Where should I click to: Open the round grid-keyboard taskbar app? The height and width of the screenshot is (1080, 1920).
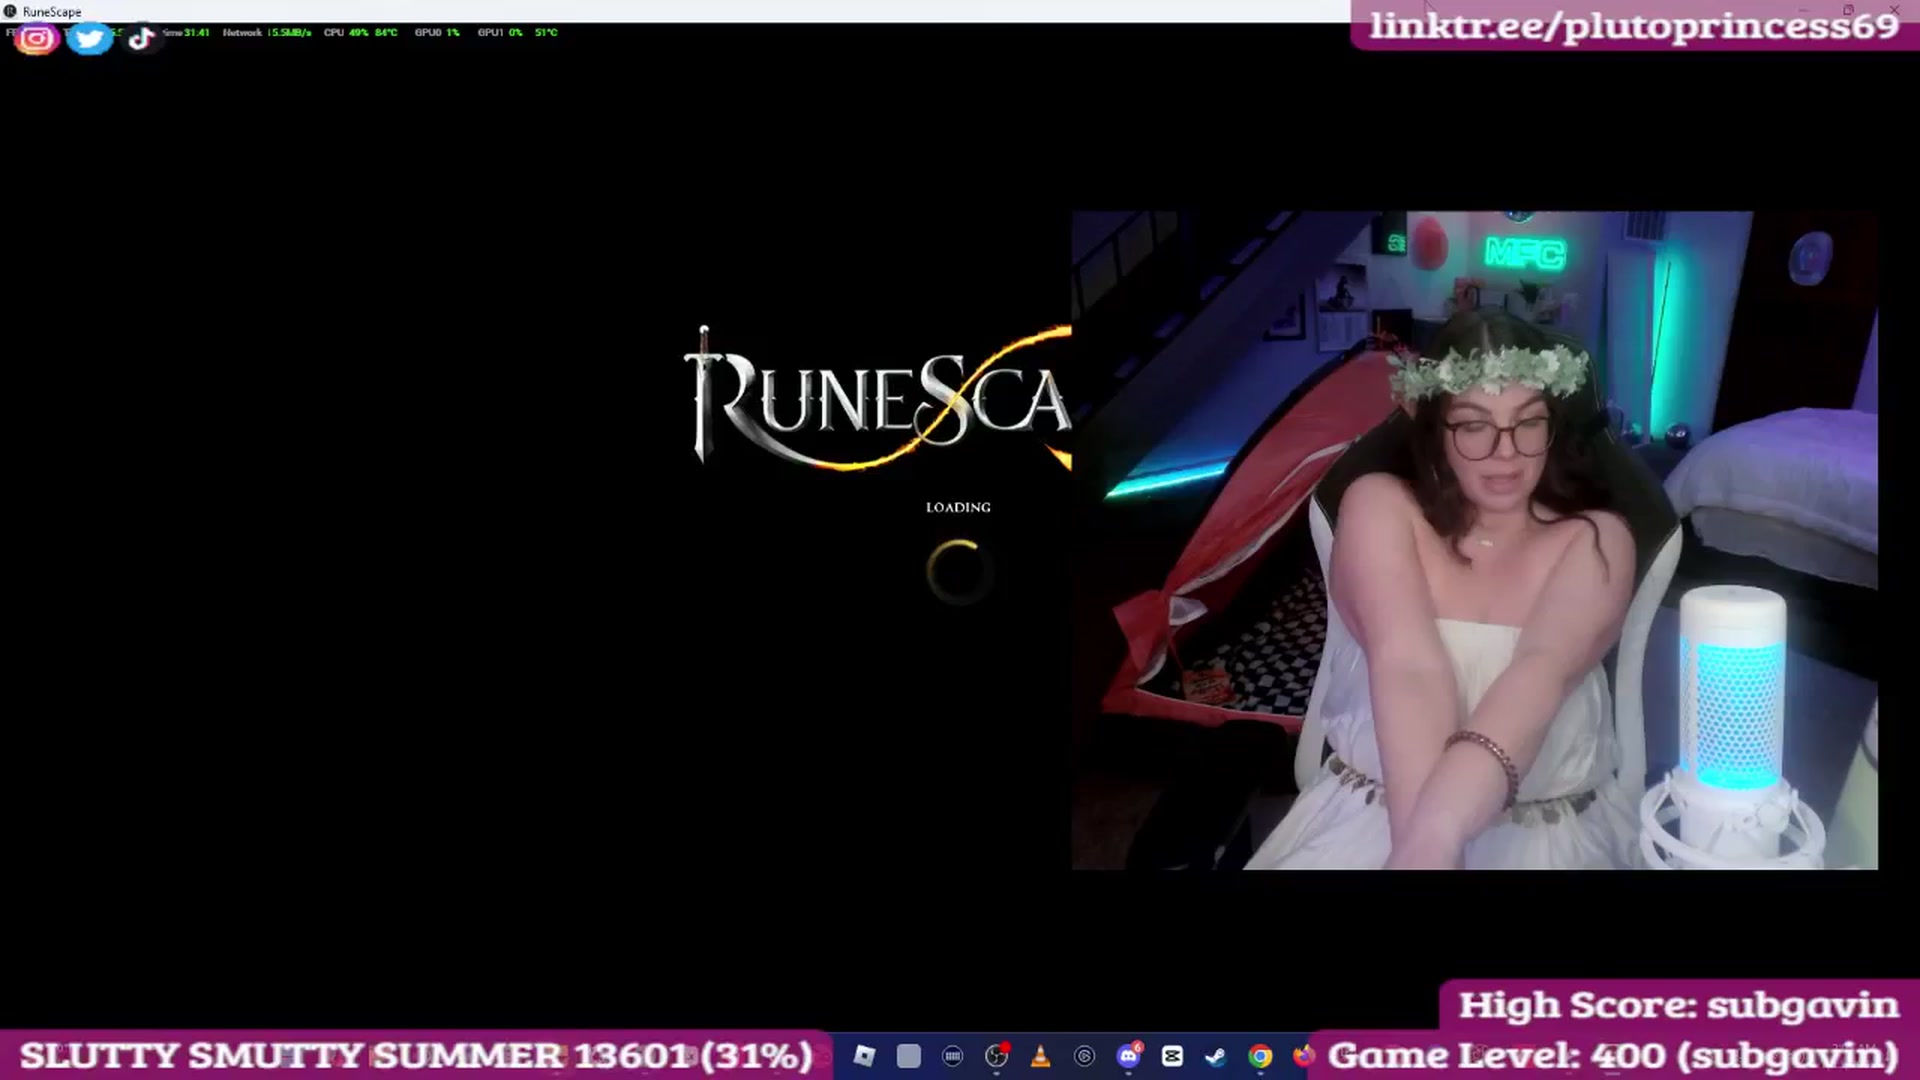pyautogui.click(x=952, y=1056)
